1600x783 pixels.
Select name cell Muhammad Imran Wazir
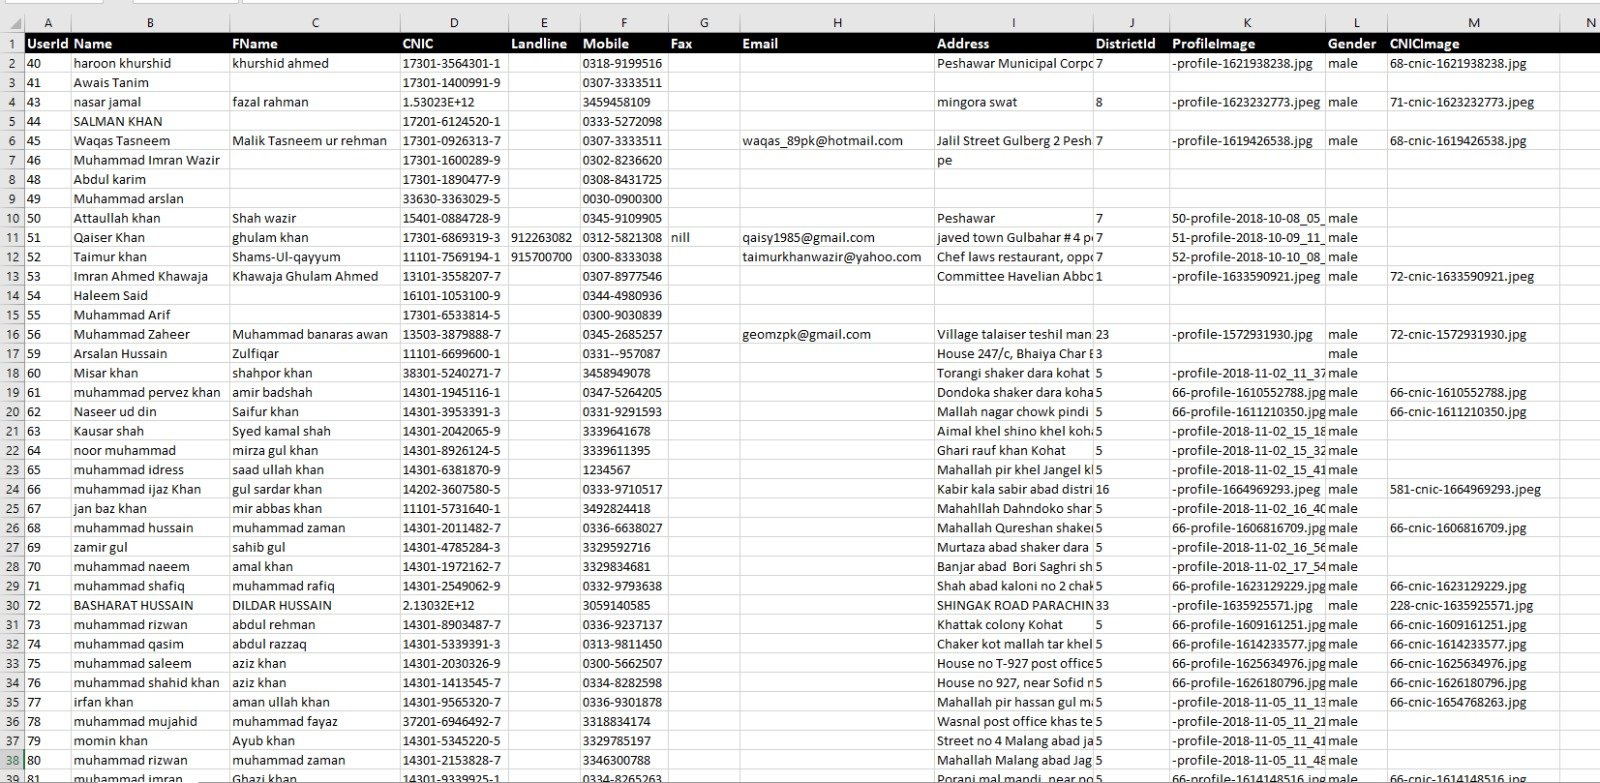[x=149, y=160]
